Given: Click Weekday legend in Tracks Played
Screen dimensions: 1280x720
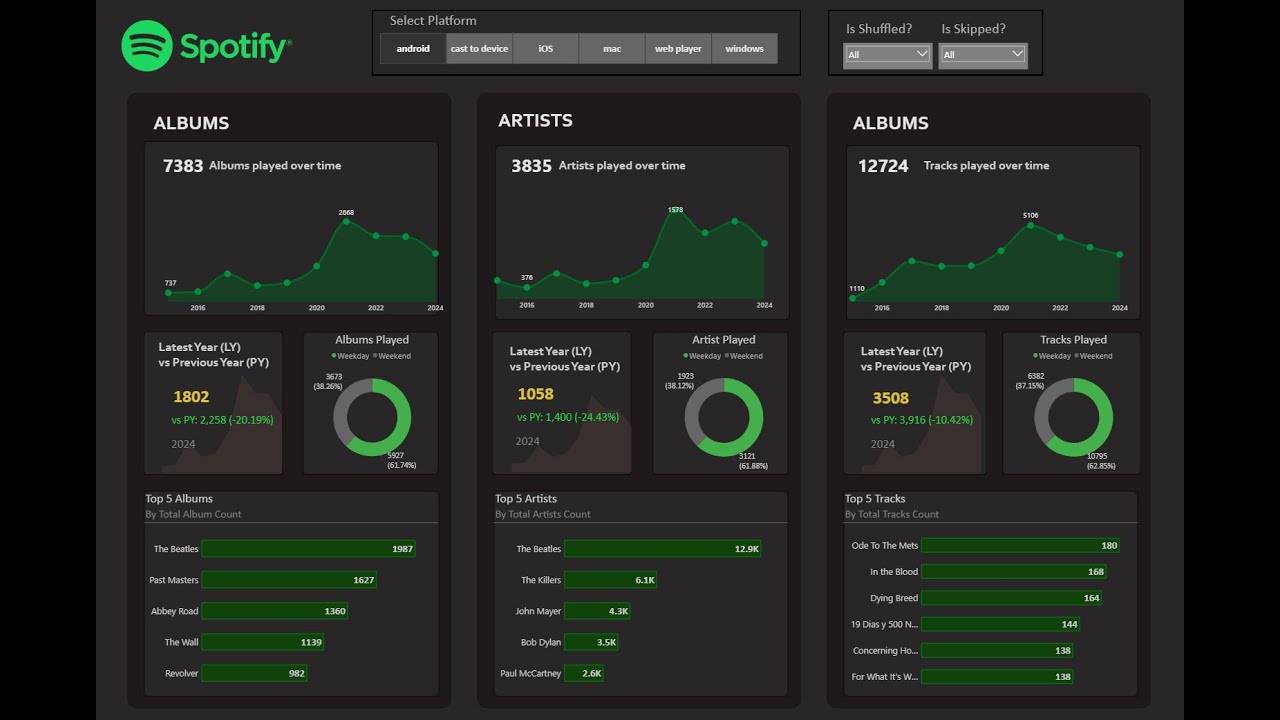Looking at the screenshot, I should click(1052, 356).
